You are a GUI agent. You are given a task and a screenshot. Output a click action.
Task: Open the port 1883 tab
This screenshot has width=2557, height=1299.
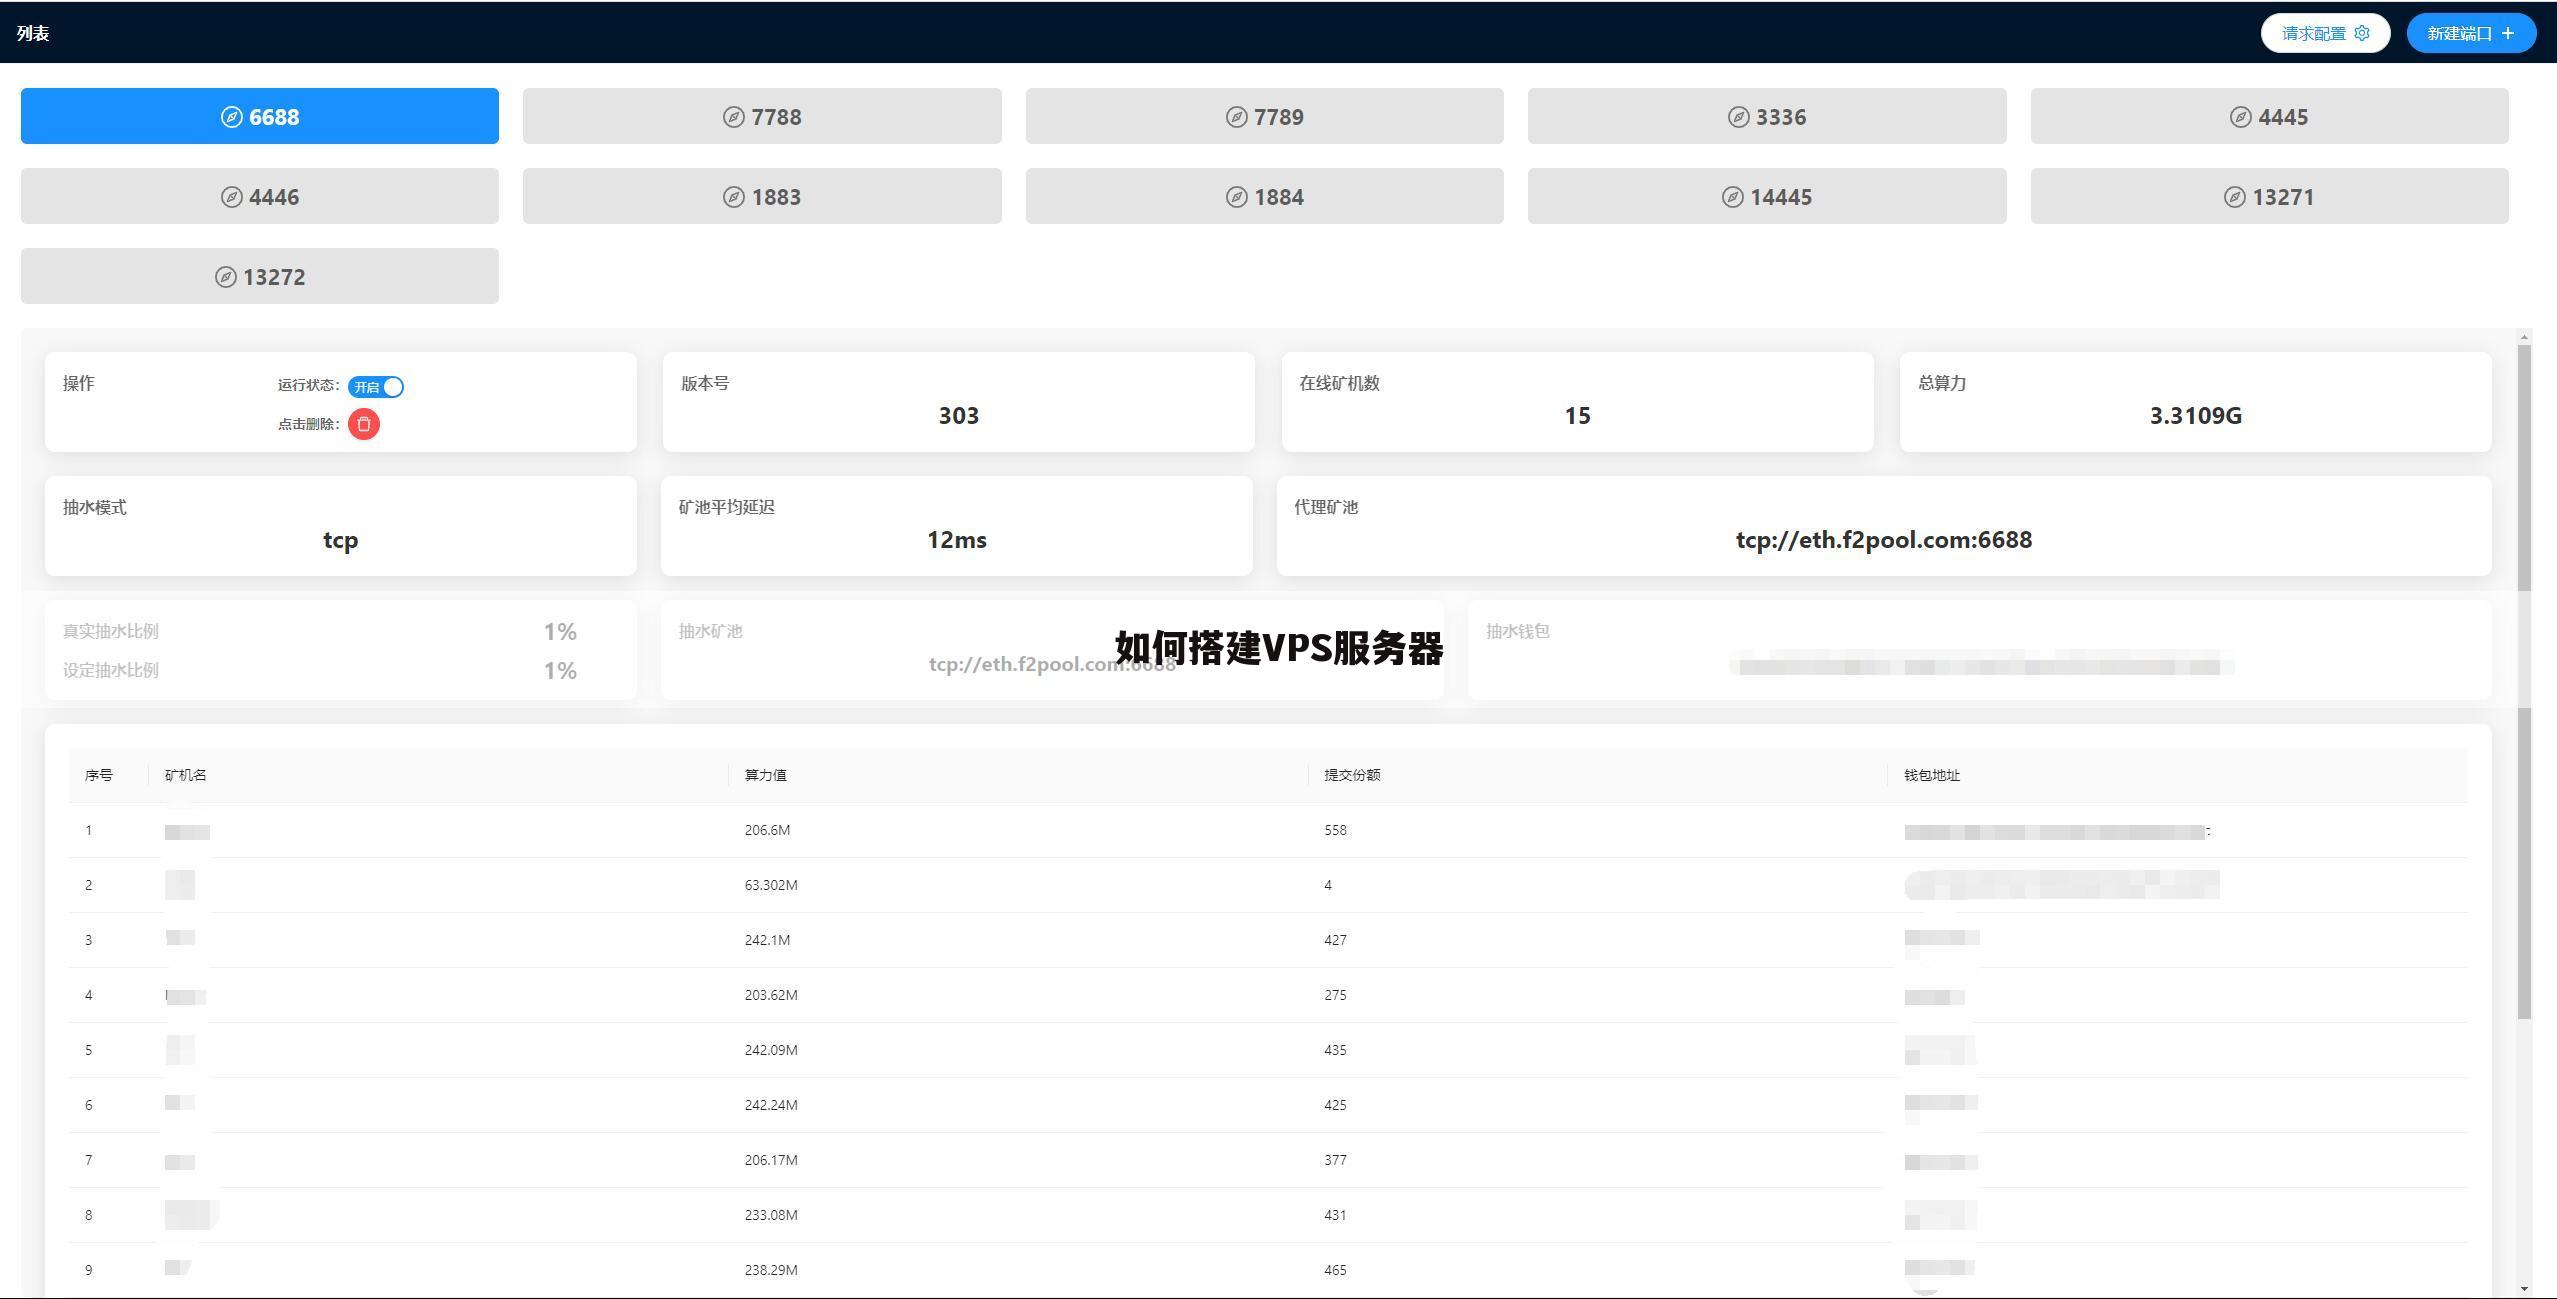(762, 196)
